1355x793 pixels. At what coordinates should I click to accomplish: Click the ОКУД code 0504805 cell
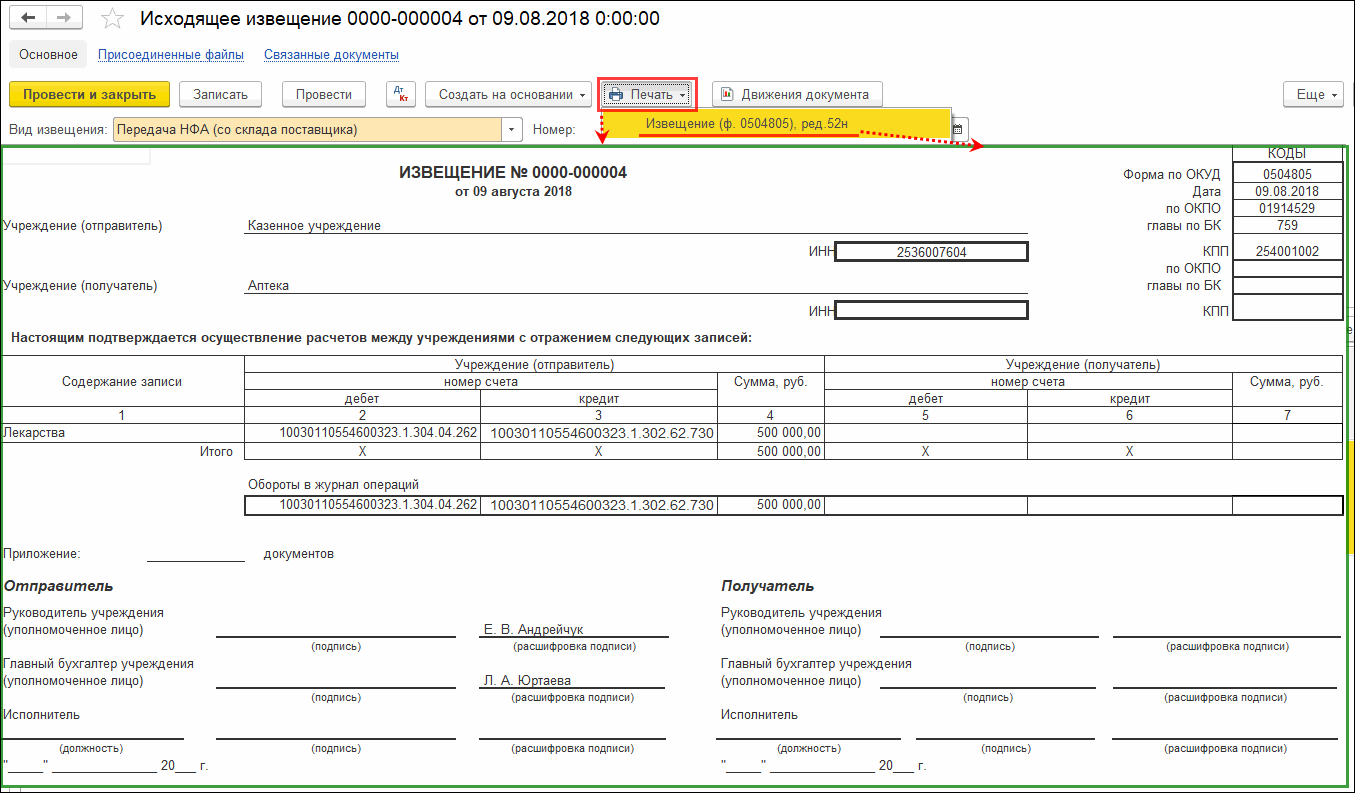click(1287, 174)
